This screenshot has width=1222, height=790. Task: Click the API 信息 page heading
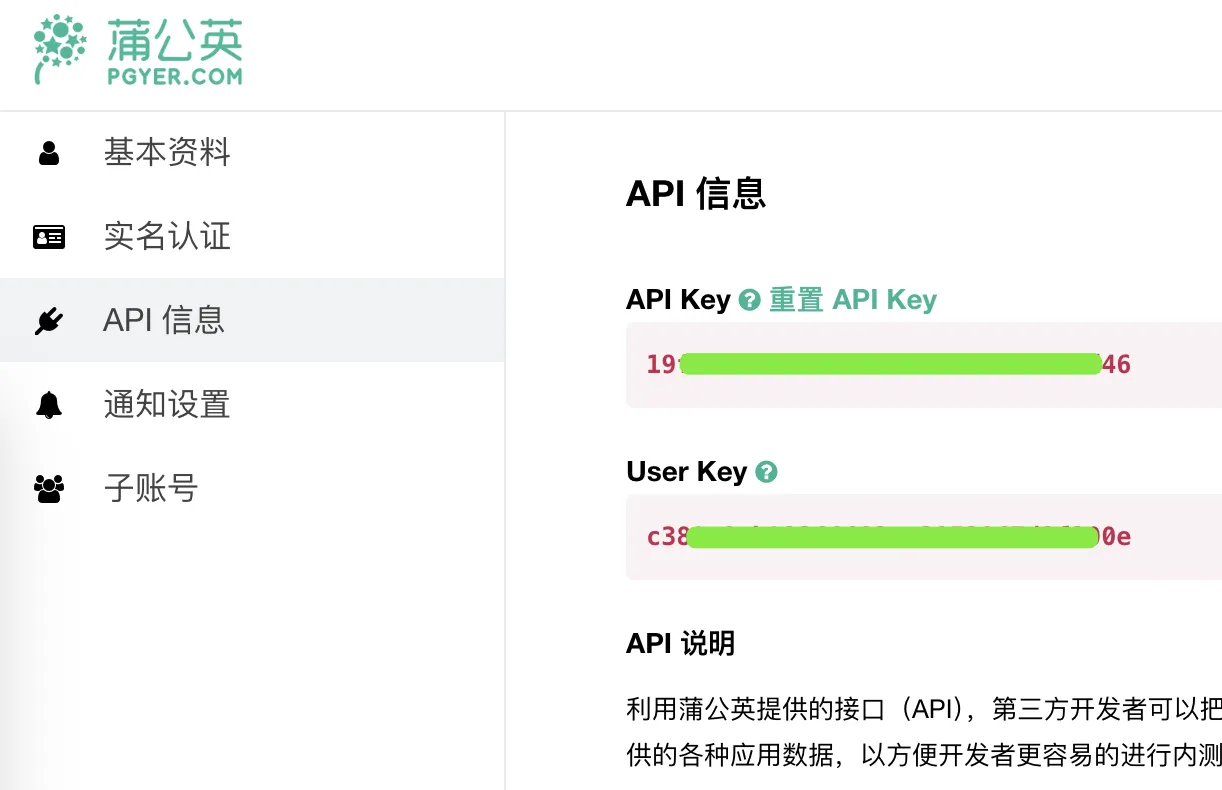click(696, 193)
